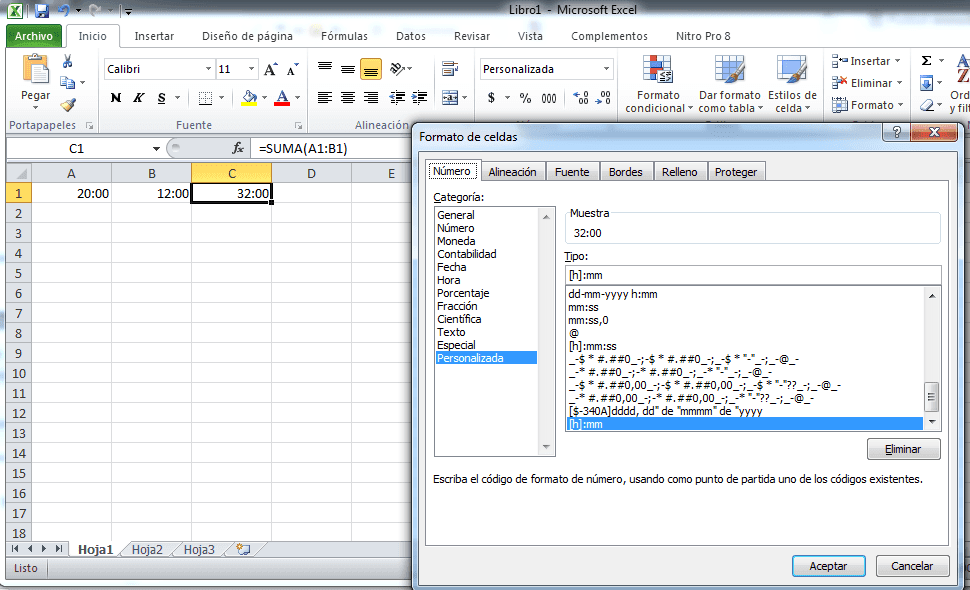The width and height of the screenshot is (970, 590).
Task: Click the Insert function fx icon
Action: [x=238, y=148]
